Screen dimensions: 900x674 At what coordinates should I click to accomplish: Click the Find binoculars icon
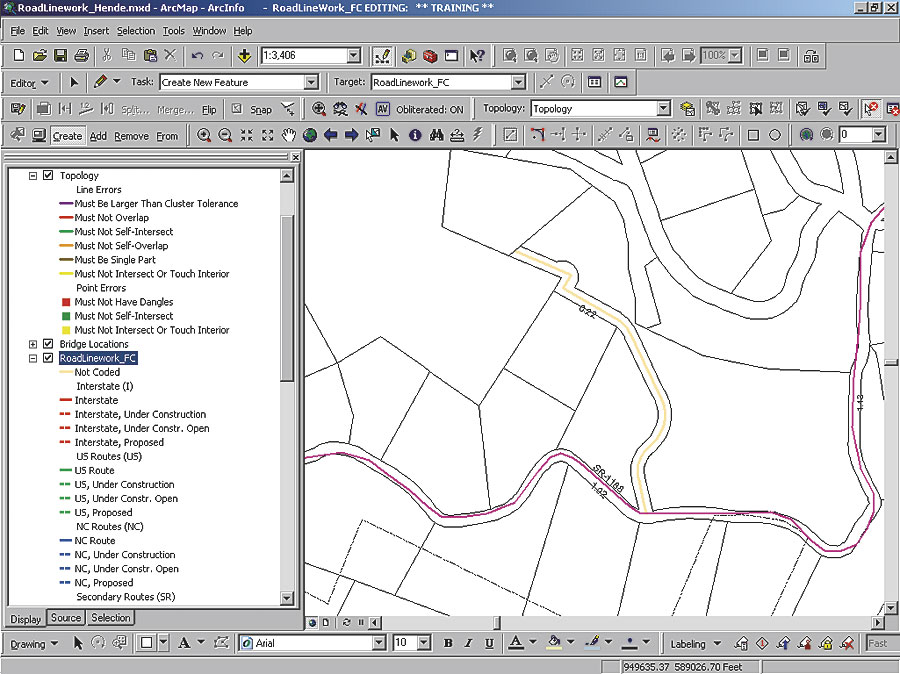click(435, 135)
